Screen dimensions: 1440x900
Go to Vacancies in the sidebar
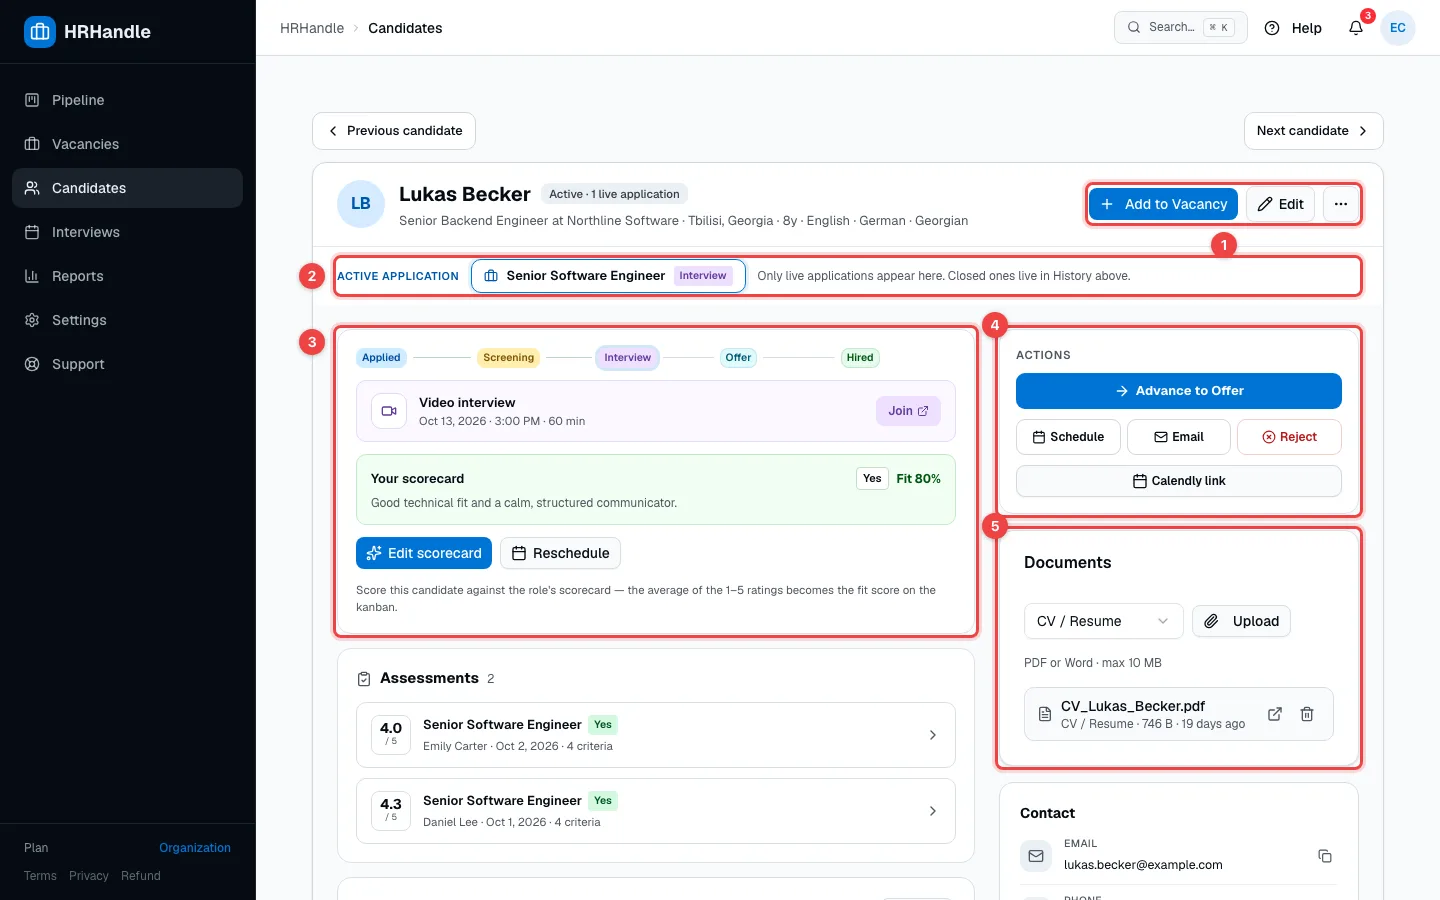(127, 144)
